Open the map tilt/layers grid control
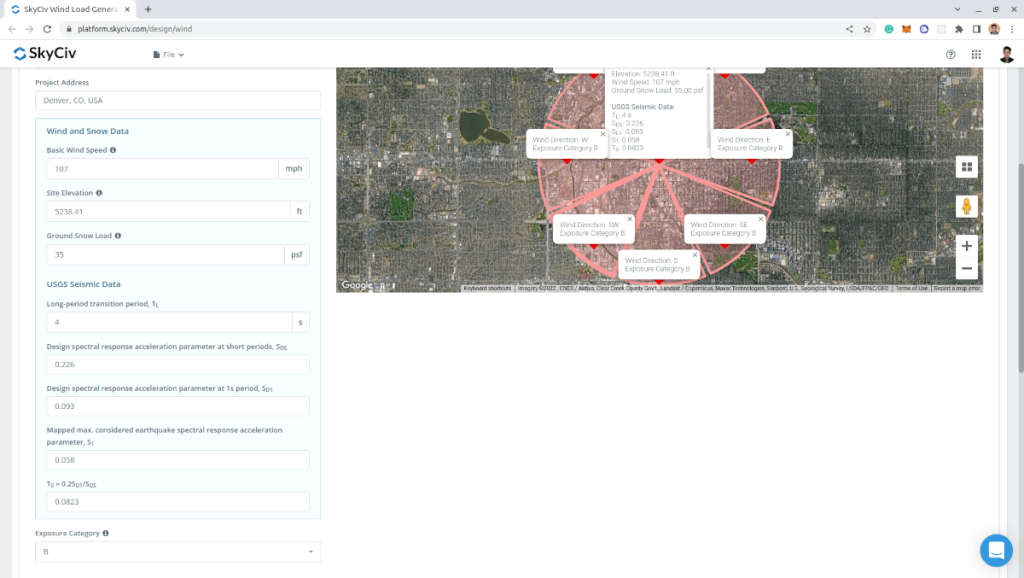 tap(966, 167)
